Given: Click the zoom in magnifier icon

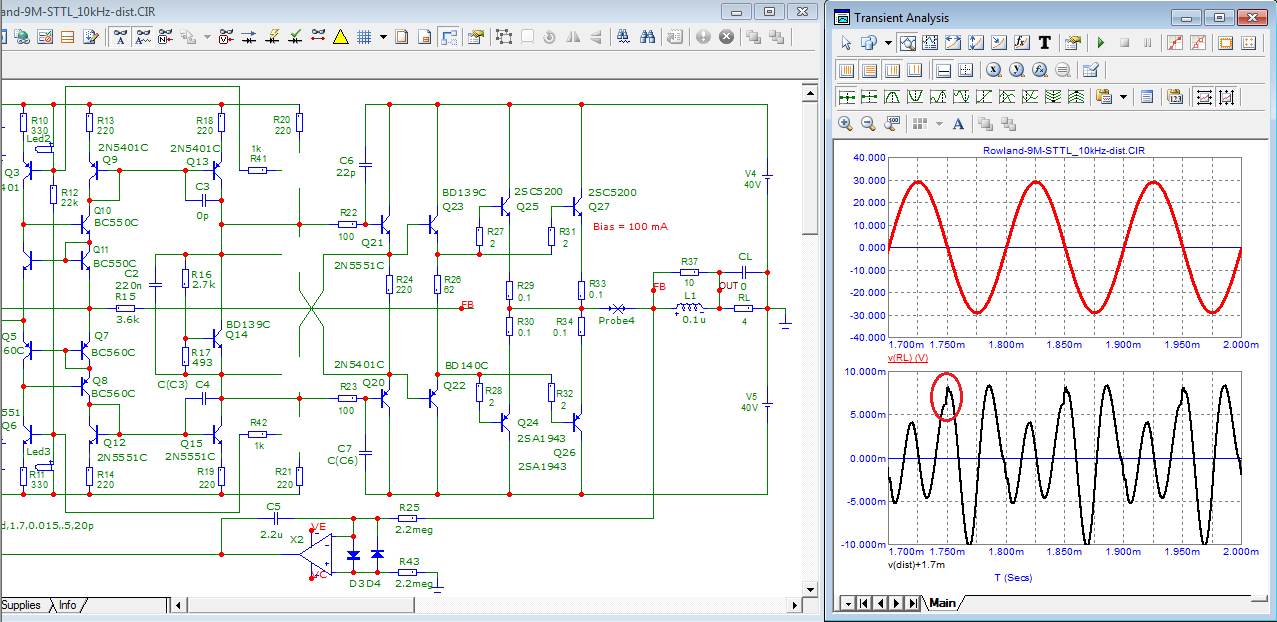Looking at the screenshot, I should (845, 124).
